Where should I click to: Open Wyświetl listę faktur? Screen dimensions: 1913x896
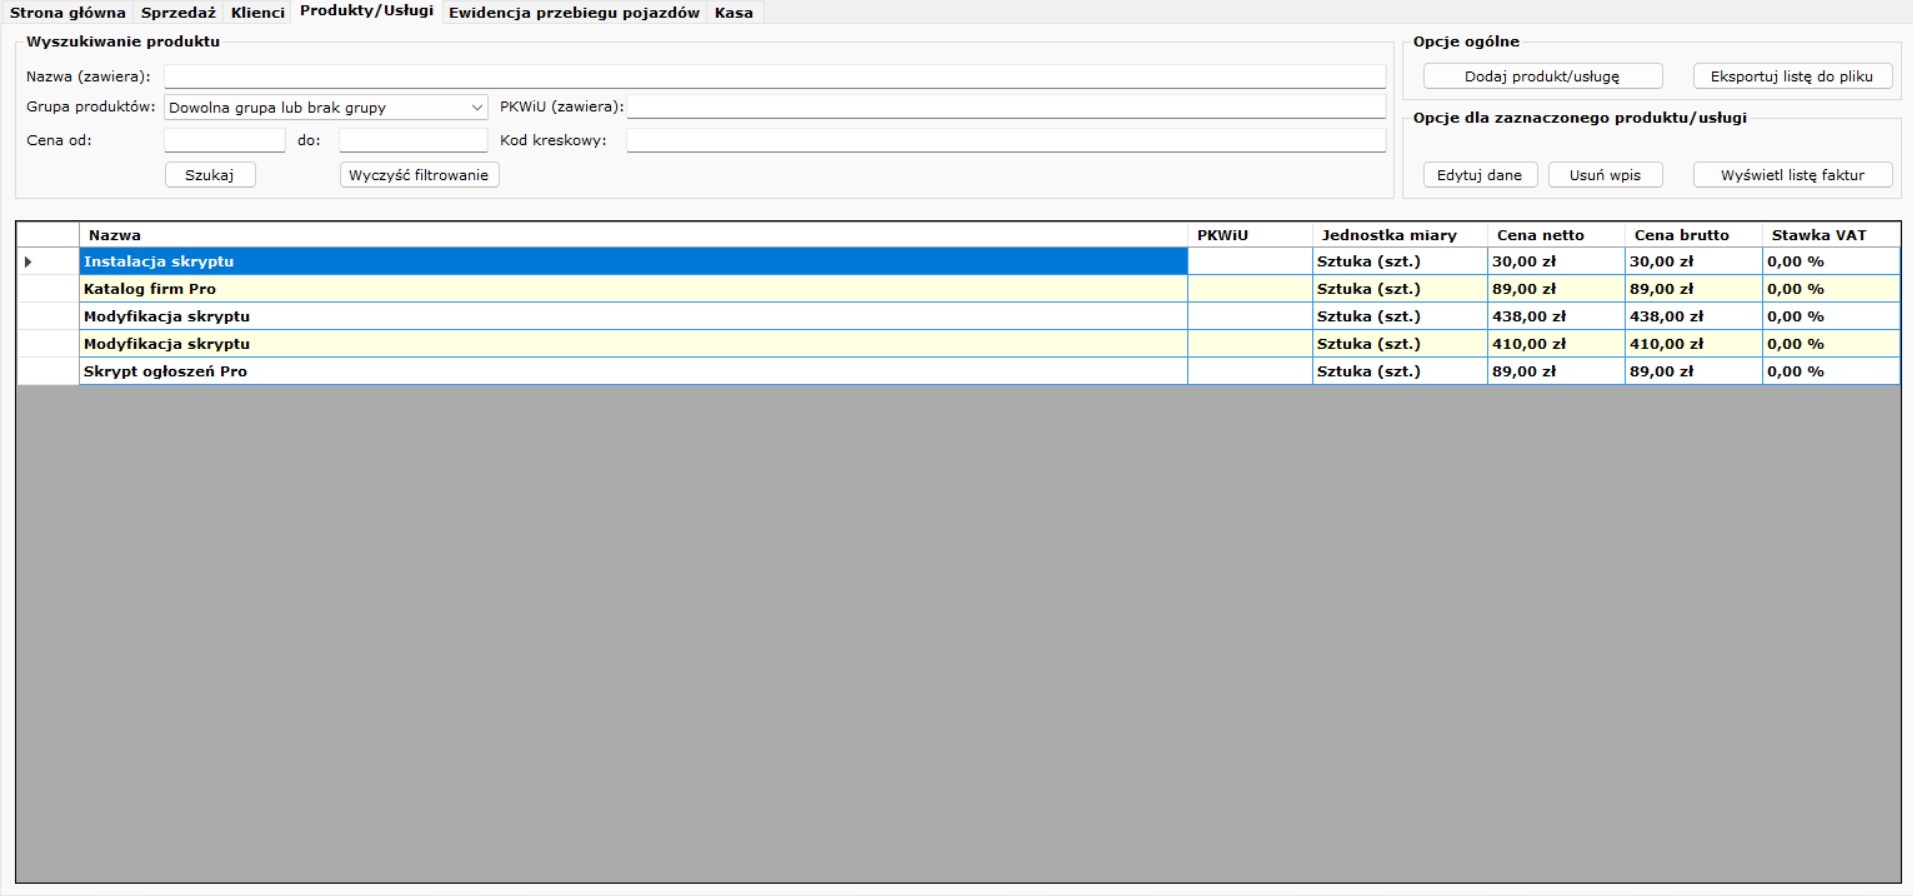(1792, 175)
